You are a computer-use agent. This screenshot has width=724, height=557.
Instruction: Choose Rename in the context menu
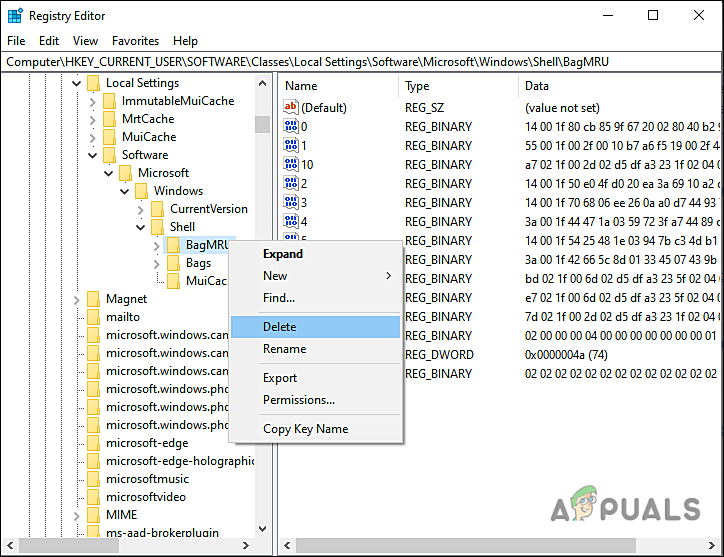click(x=315, y=349)
